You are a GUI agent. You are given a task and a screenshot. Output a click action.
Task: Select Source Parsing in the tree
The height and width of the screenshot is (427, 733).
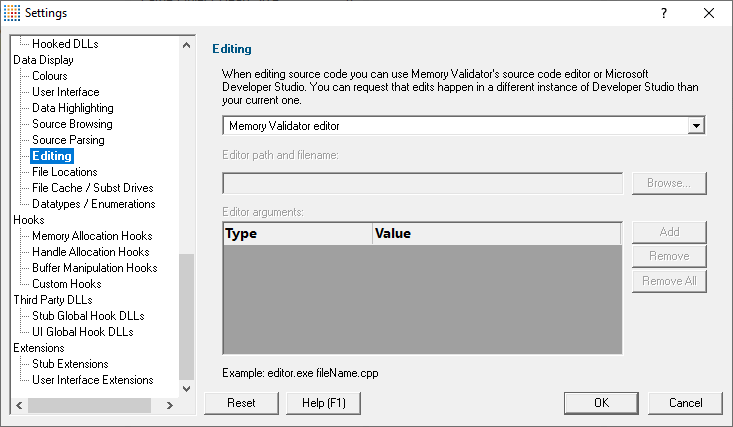tap(68, 140)
